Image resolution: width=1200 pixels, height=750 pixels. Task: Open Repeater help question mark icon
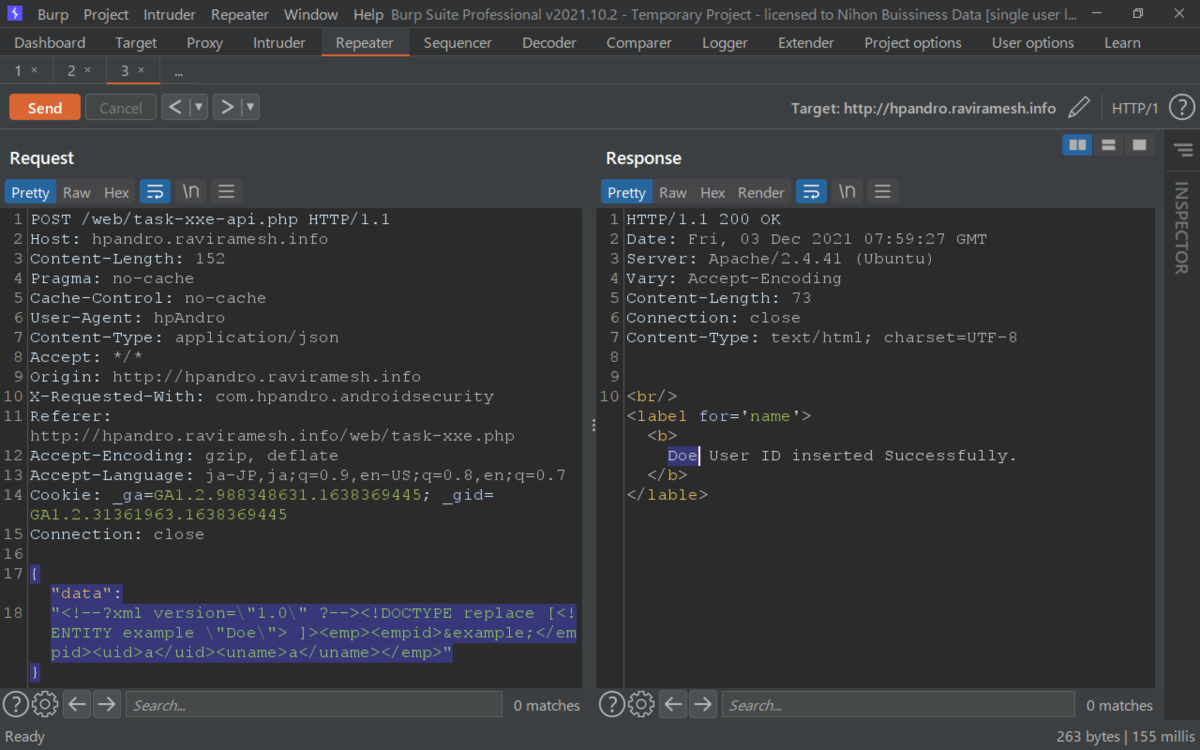1181,107
